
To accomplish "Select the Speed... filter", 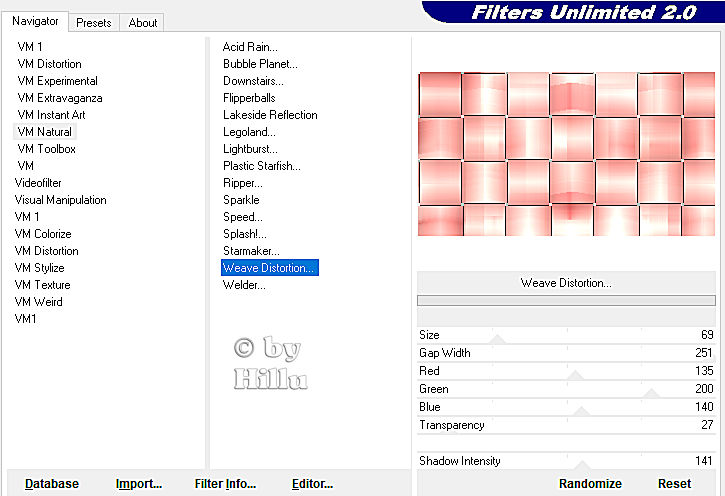I will (x=243, y=216).
